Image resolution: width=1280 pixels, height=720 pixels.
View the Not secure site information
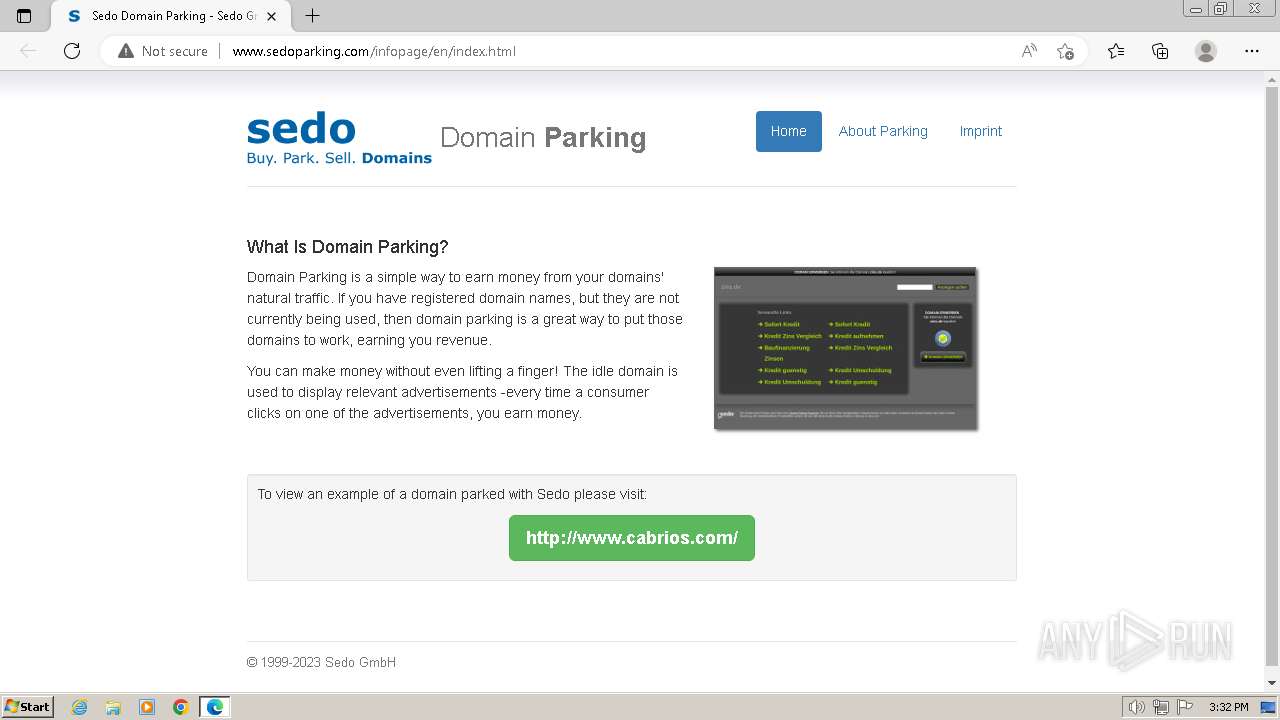click(x=163, y=51)
